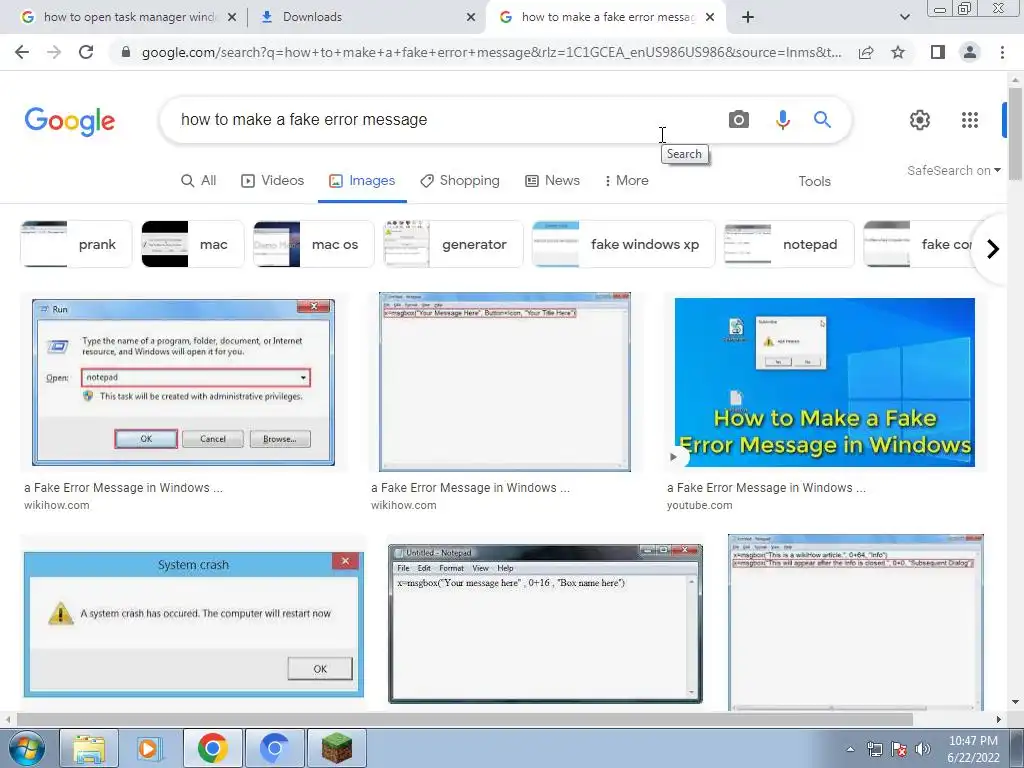Switch to the task manager search tab
Image resolution: width=1024 pixels, height=768 pixels.
tap(129, 17)
